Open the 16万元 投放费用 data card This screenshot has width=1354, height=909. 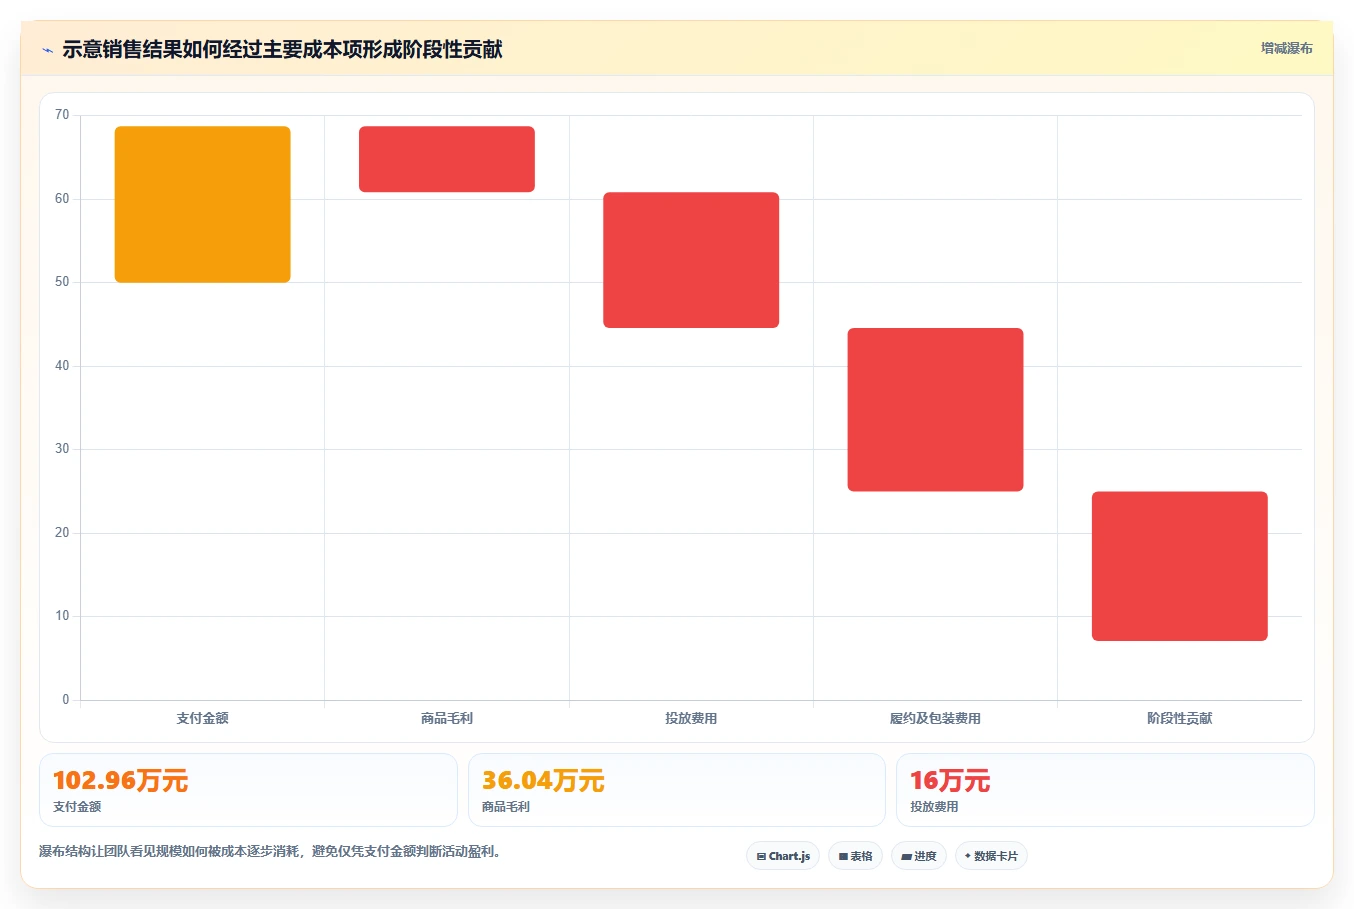1105,790
